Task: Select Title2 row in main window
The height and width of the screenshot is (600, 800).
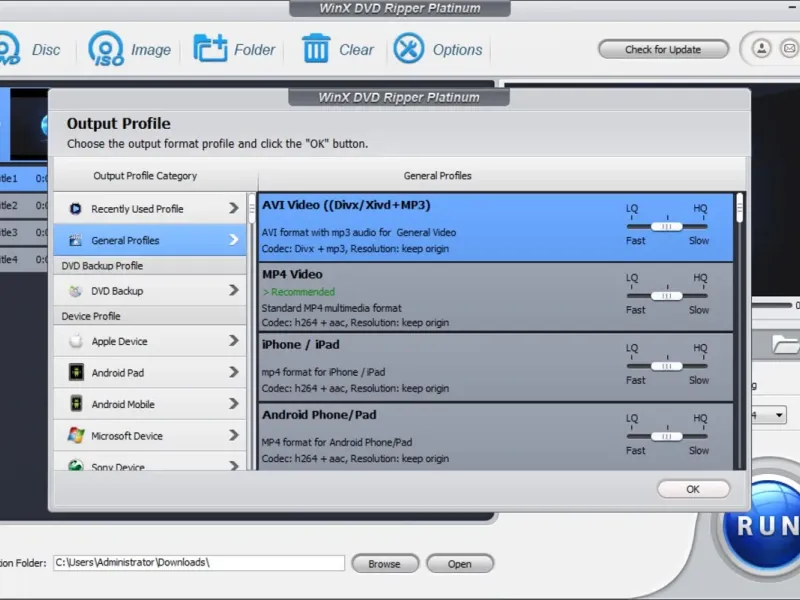Action: pos(23,205)
